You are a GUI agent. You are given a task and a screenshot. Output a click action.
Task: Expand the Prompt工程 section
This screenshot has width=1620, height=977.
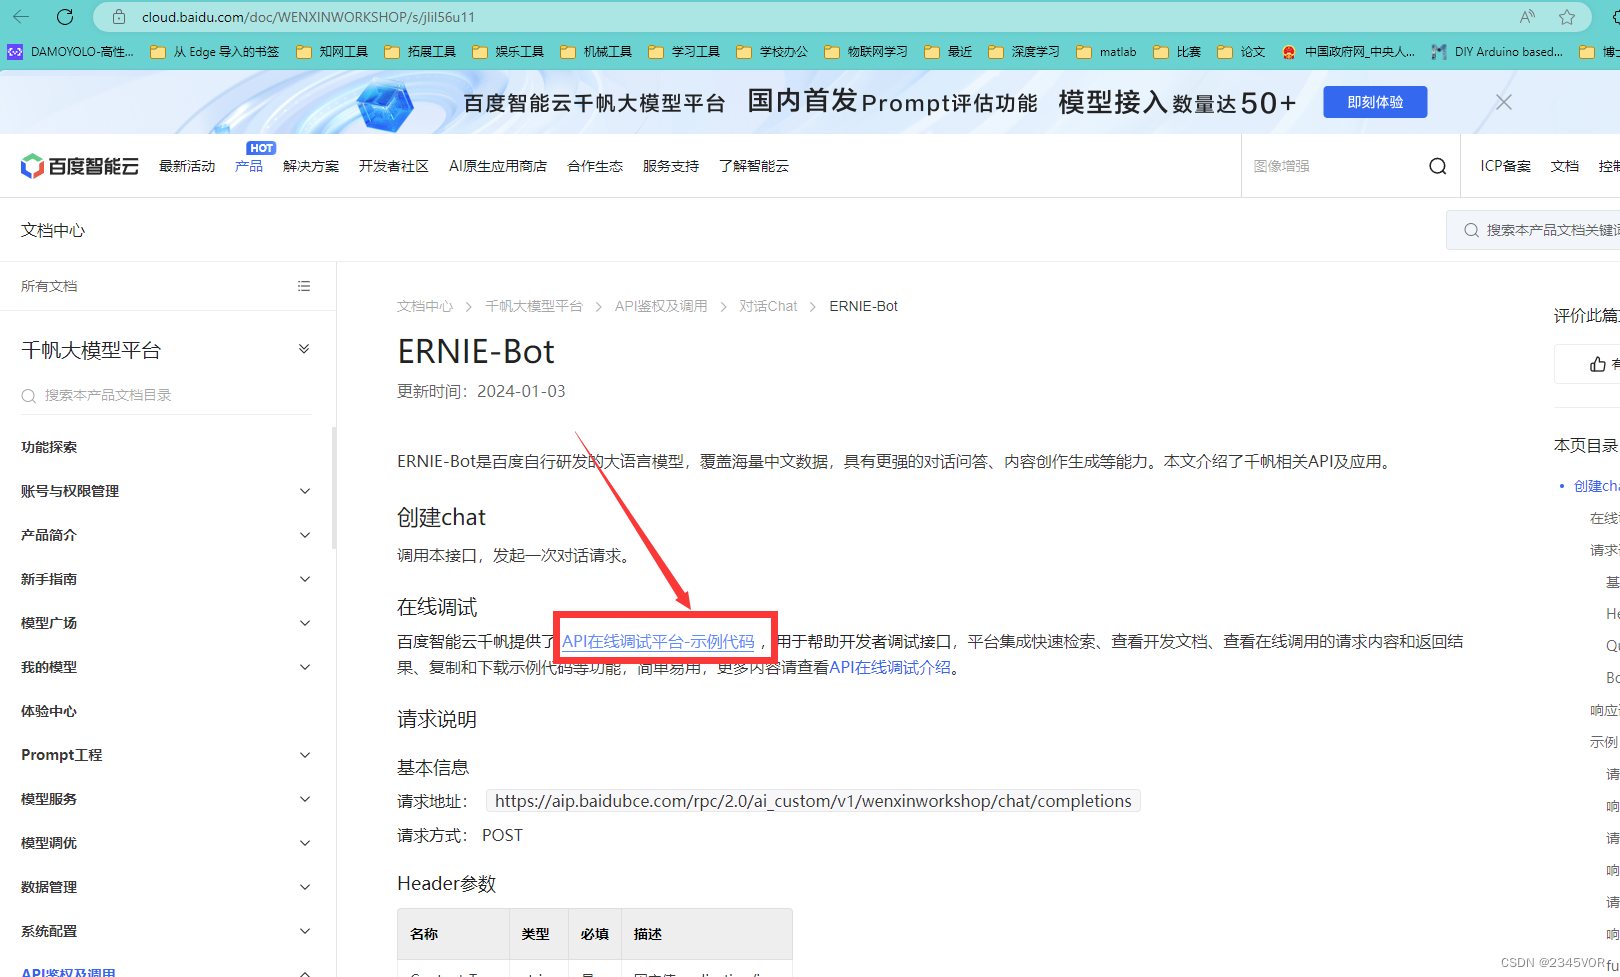(166, 755)
